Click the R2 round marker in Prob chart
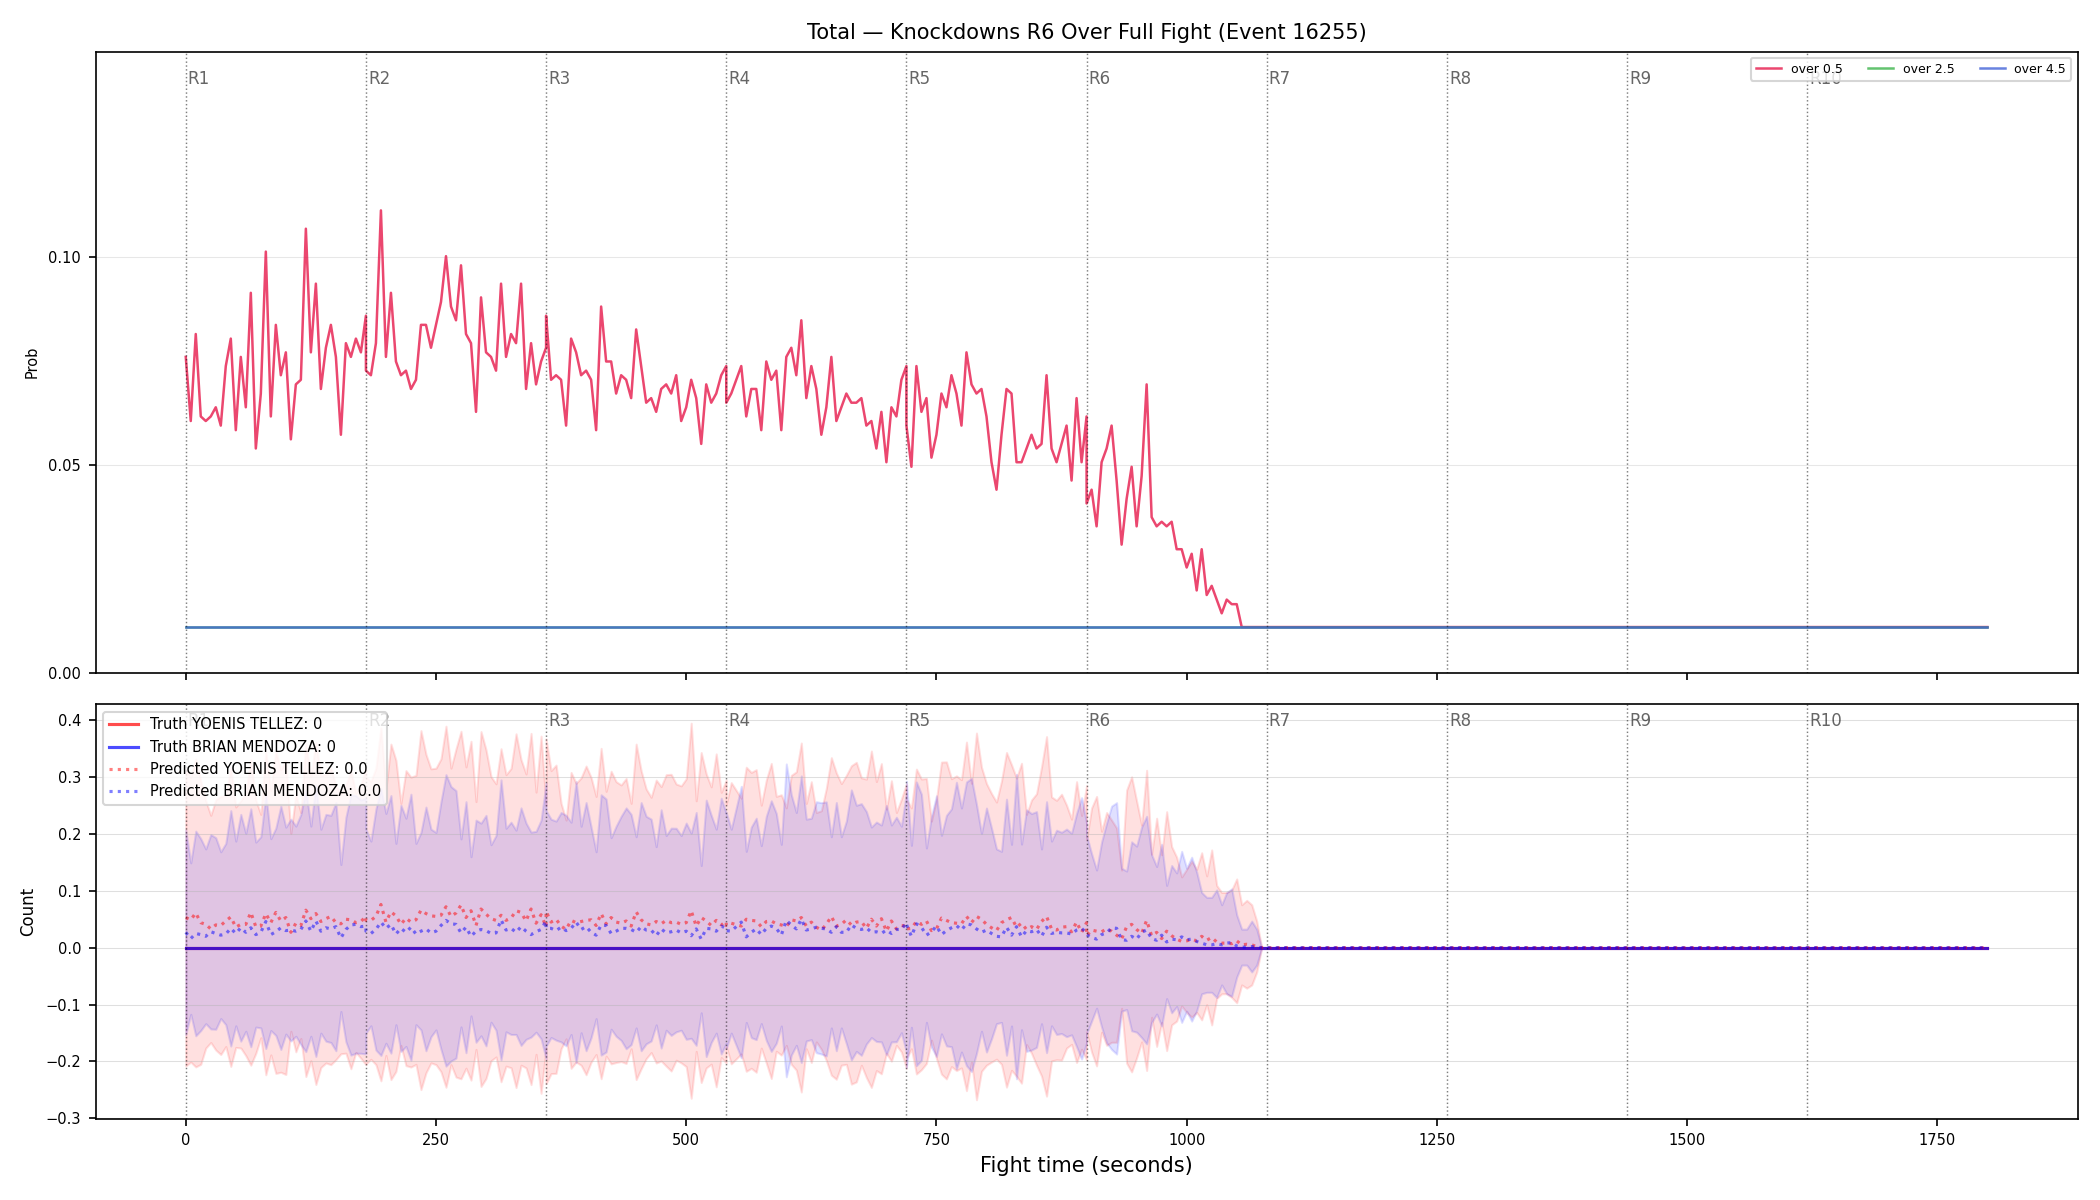This screenshot has height=1200, width=2100. click(x=379, y=78)
